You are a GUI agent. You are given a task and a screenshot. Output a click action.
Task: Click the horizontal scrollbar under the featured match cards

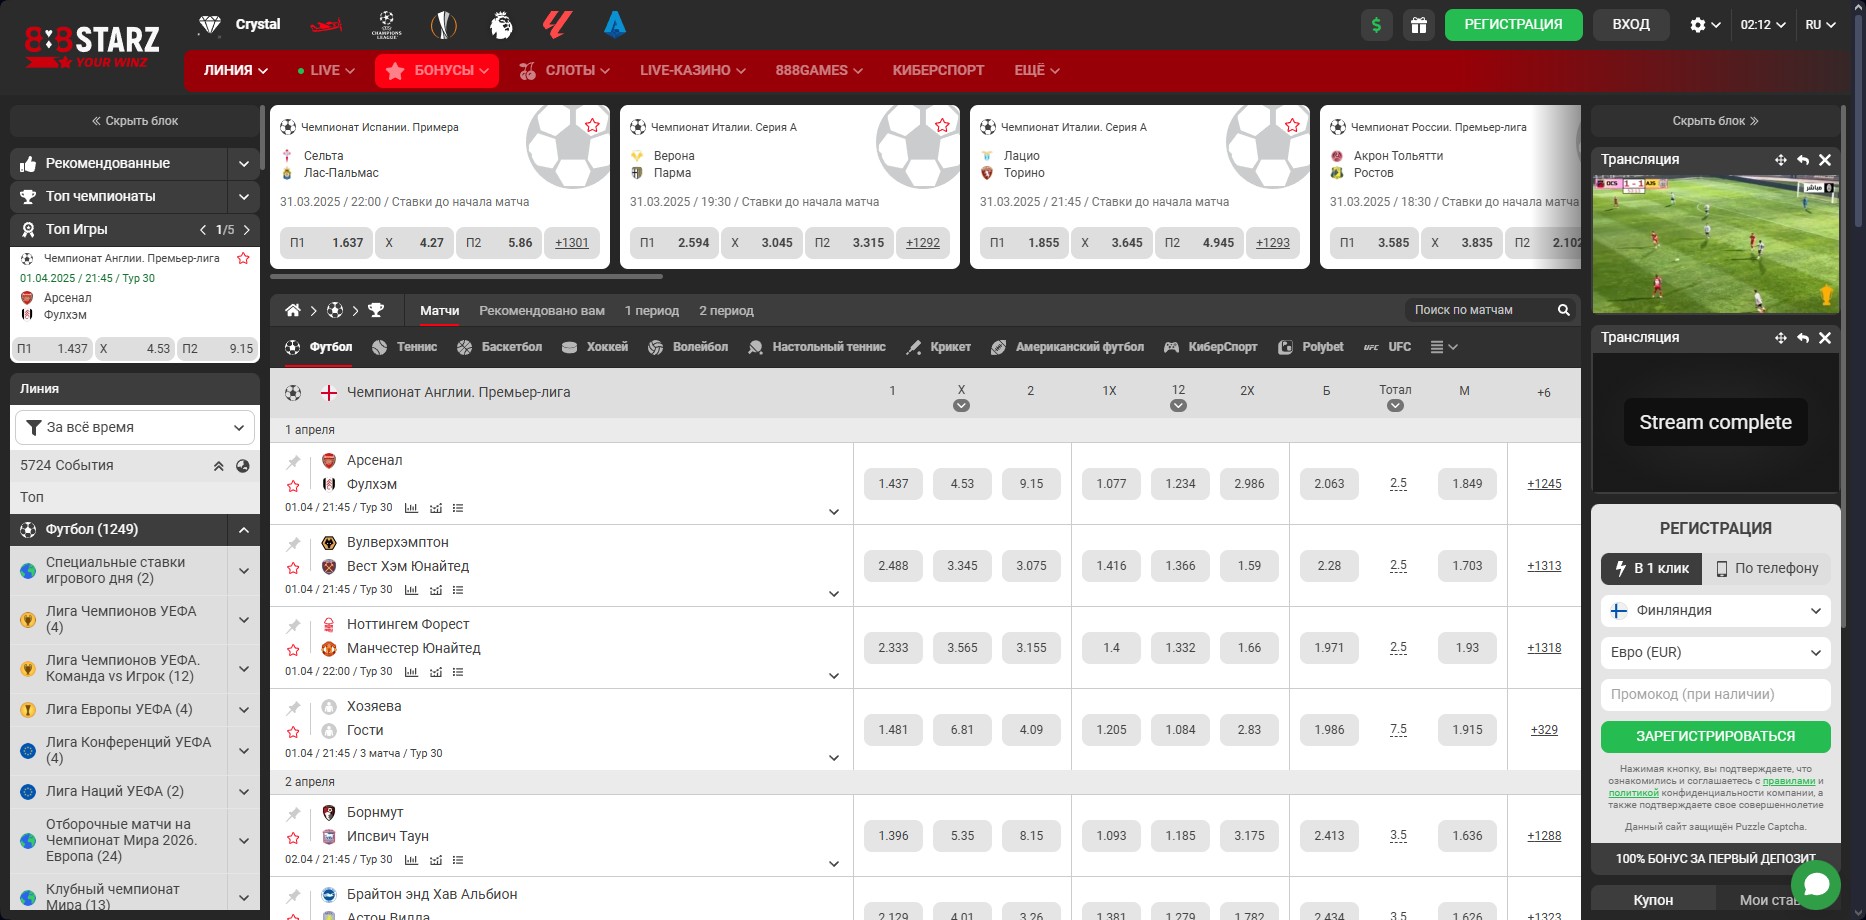point(466,277)
